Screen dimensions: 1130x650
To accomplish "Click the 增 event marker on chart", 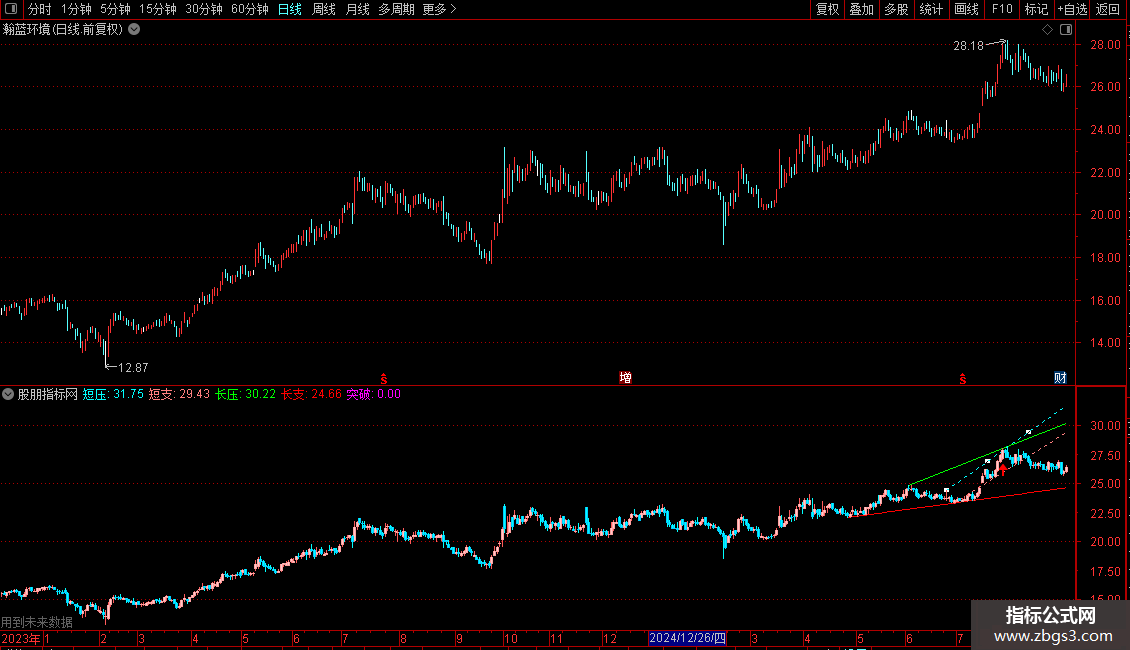I will [626, 378].
